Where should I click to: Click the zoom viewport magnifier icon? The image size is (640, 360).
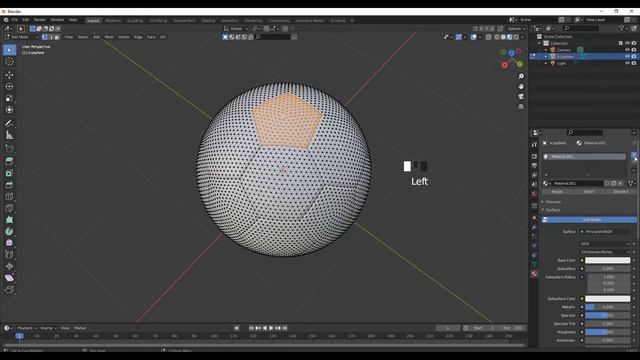click(x=521, y=76)
